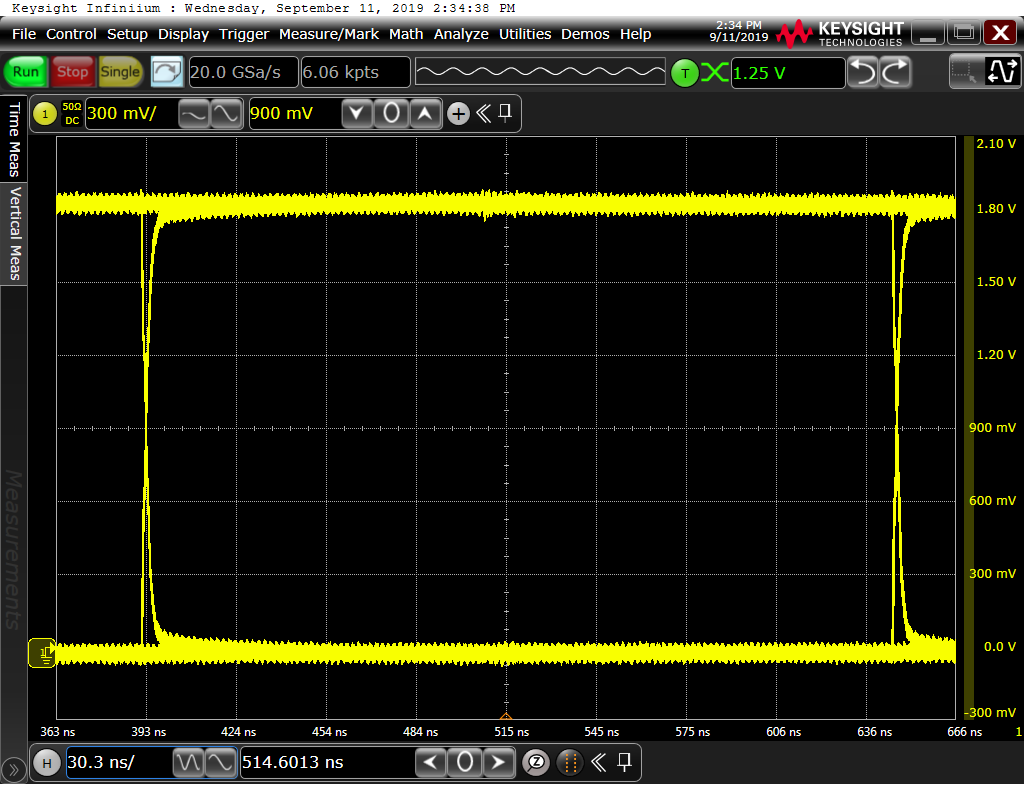Click the 1.25 V trigger level field
The width and height of the screenshot is (1034, 794).
pyautogui.click(x=787, y=71)
